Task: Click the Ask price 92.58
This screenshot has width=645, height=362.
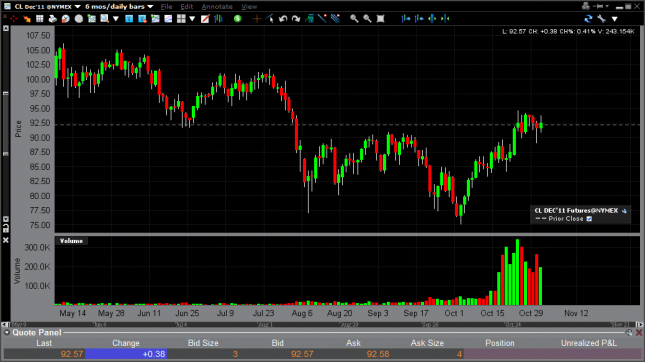Action: tap(378, 354)
